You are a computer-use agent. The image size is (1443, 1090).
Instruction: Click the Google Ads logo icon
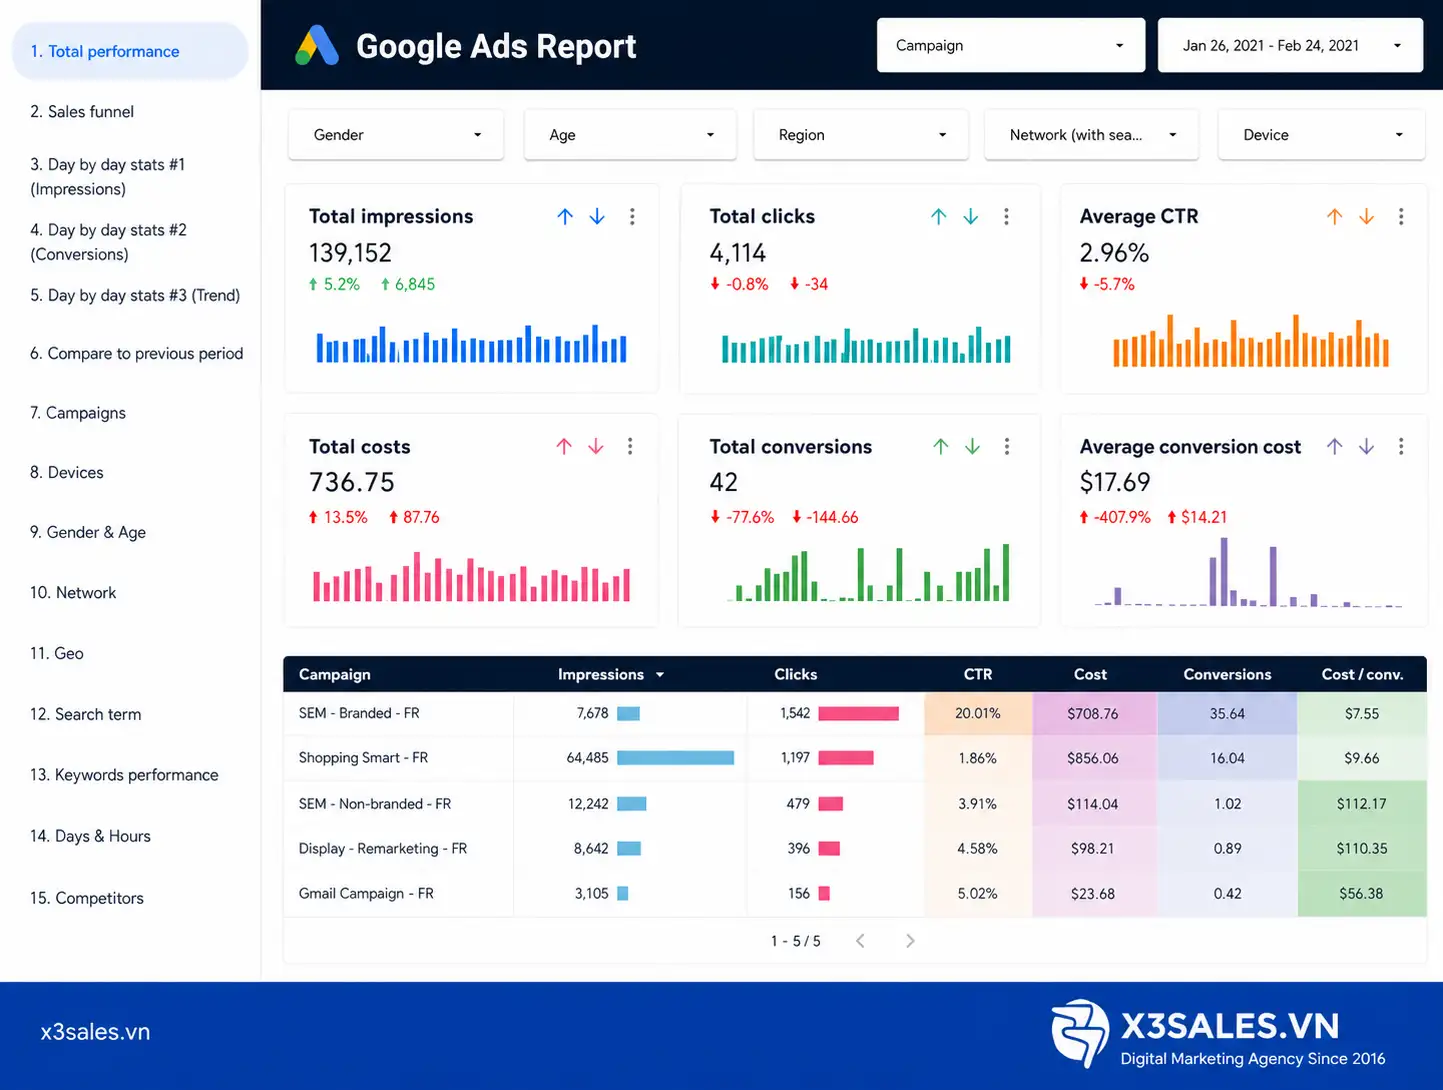pyautogui.click(x=317, y=45)
